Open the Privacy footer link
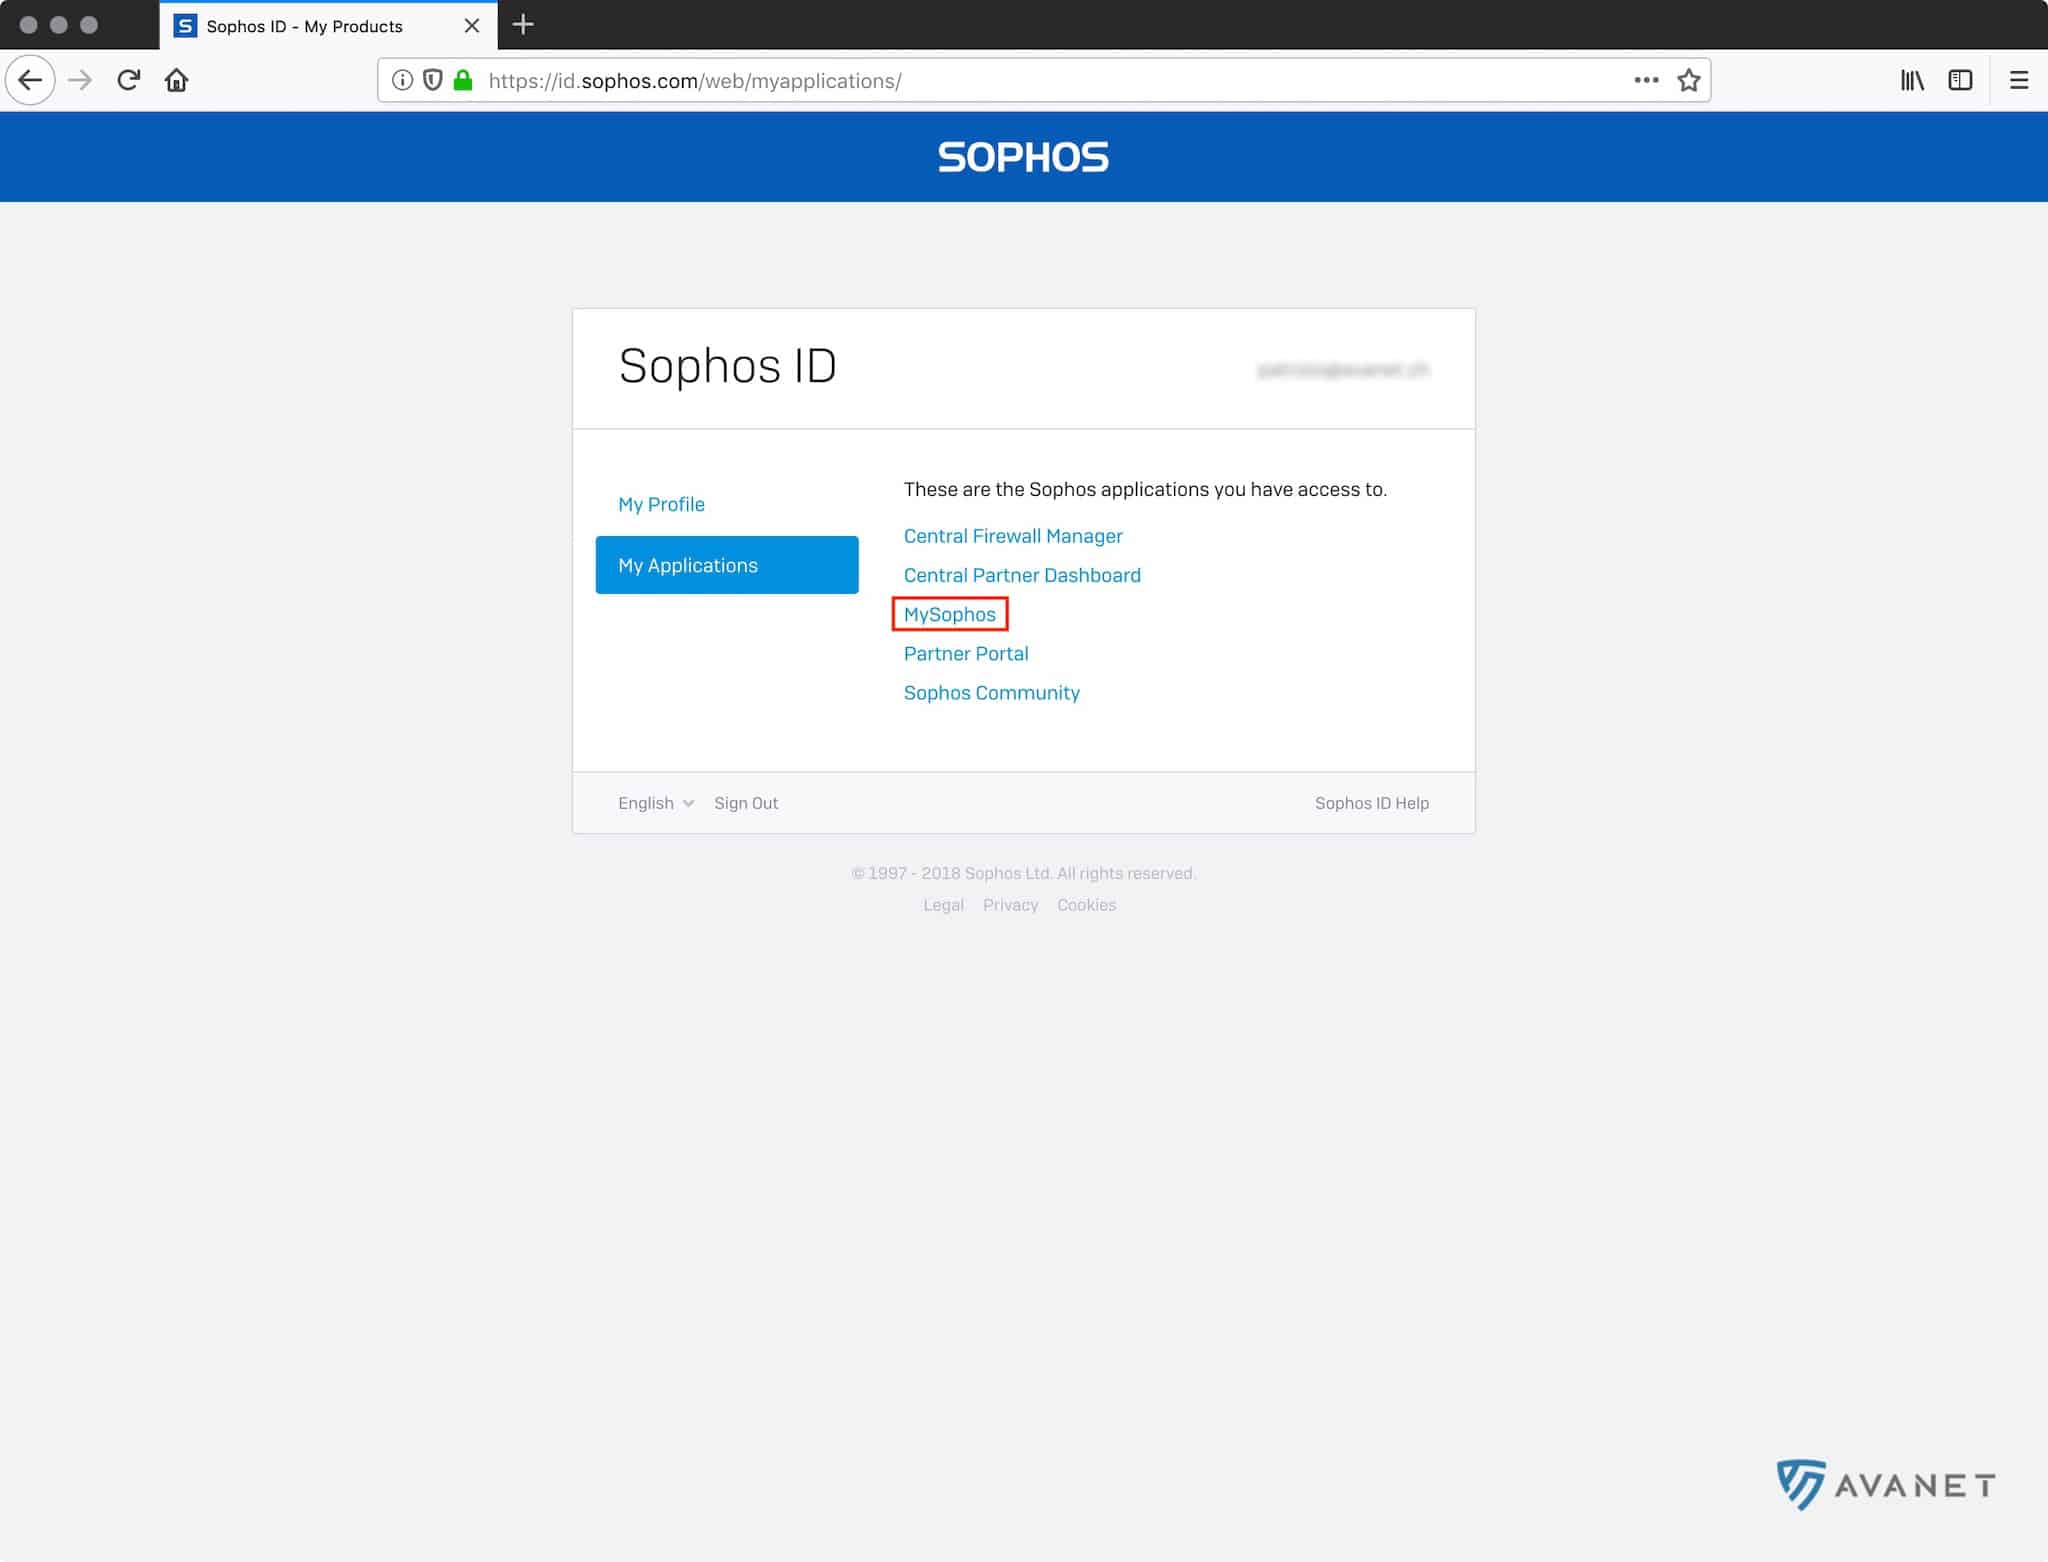The width and height of the screenshot is (2048, 1562). click(x=1010, y=905)
